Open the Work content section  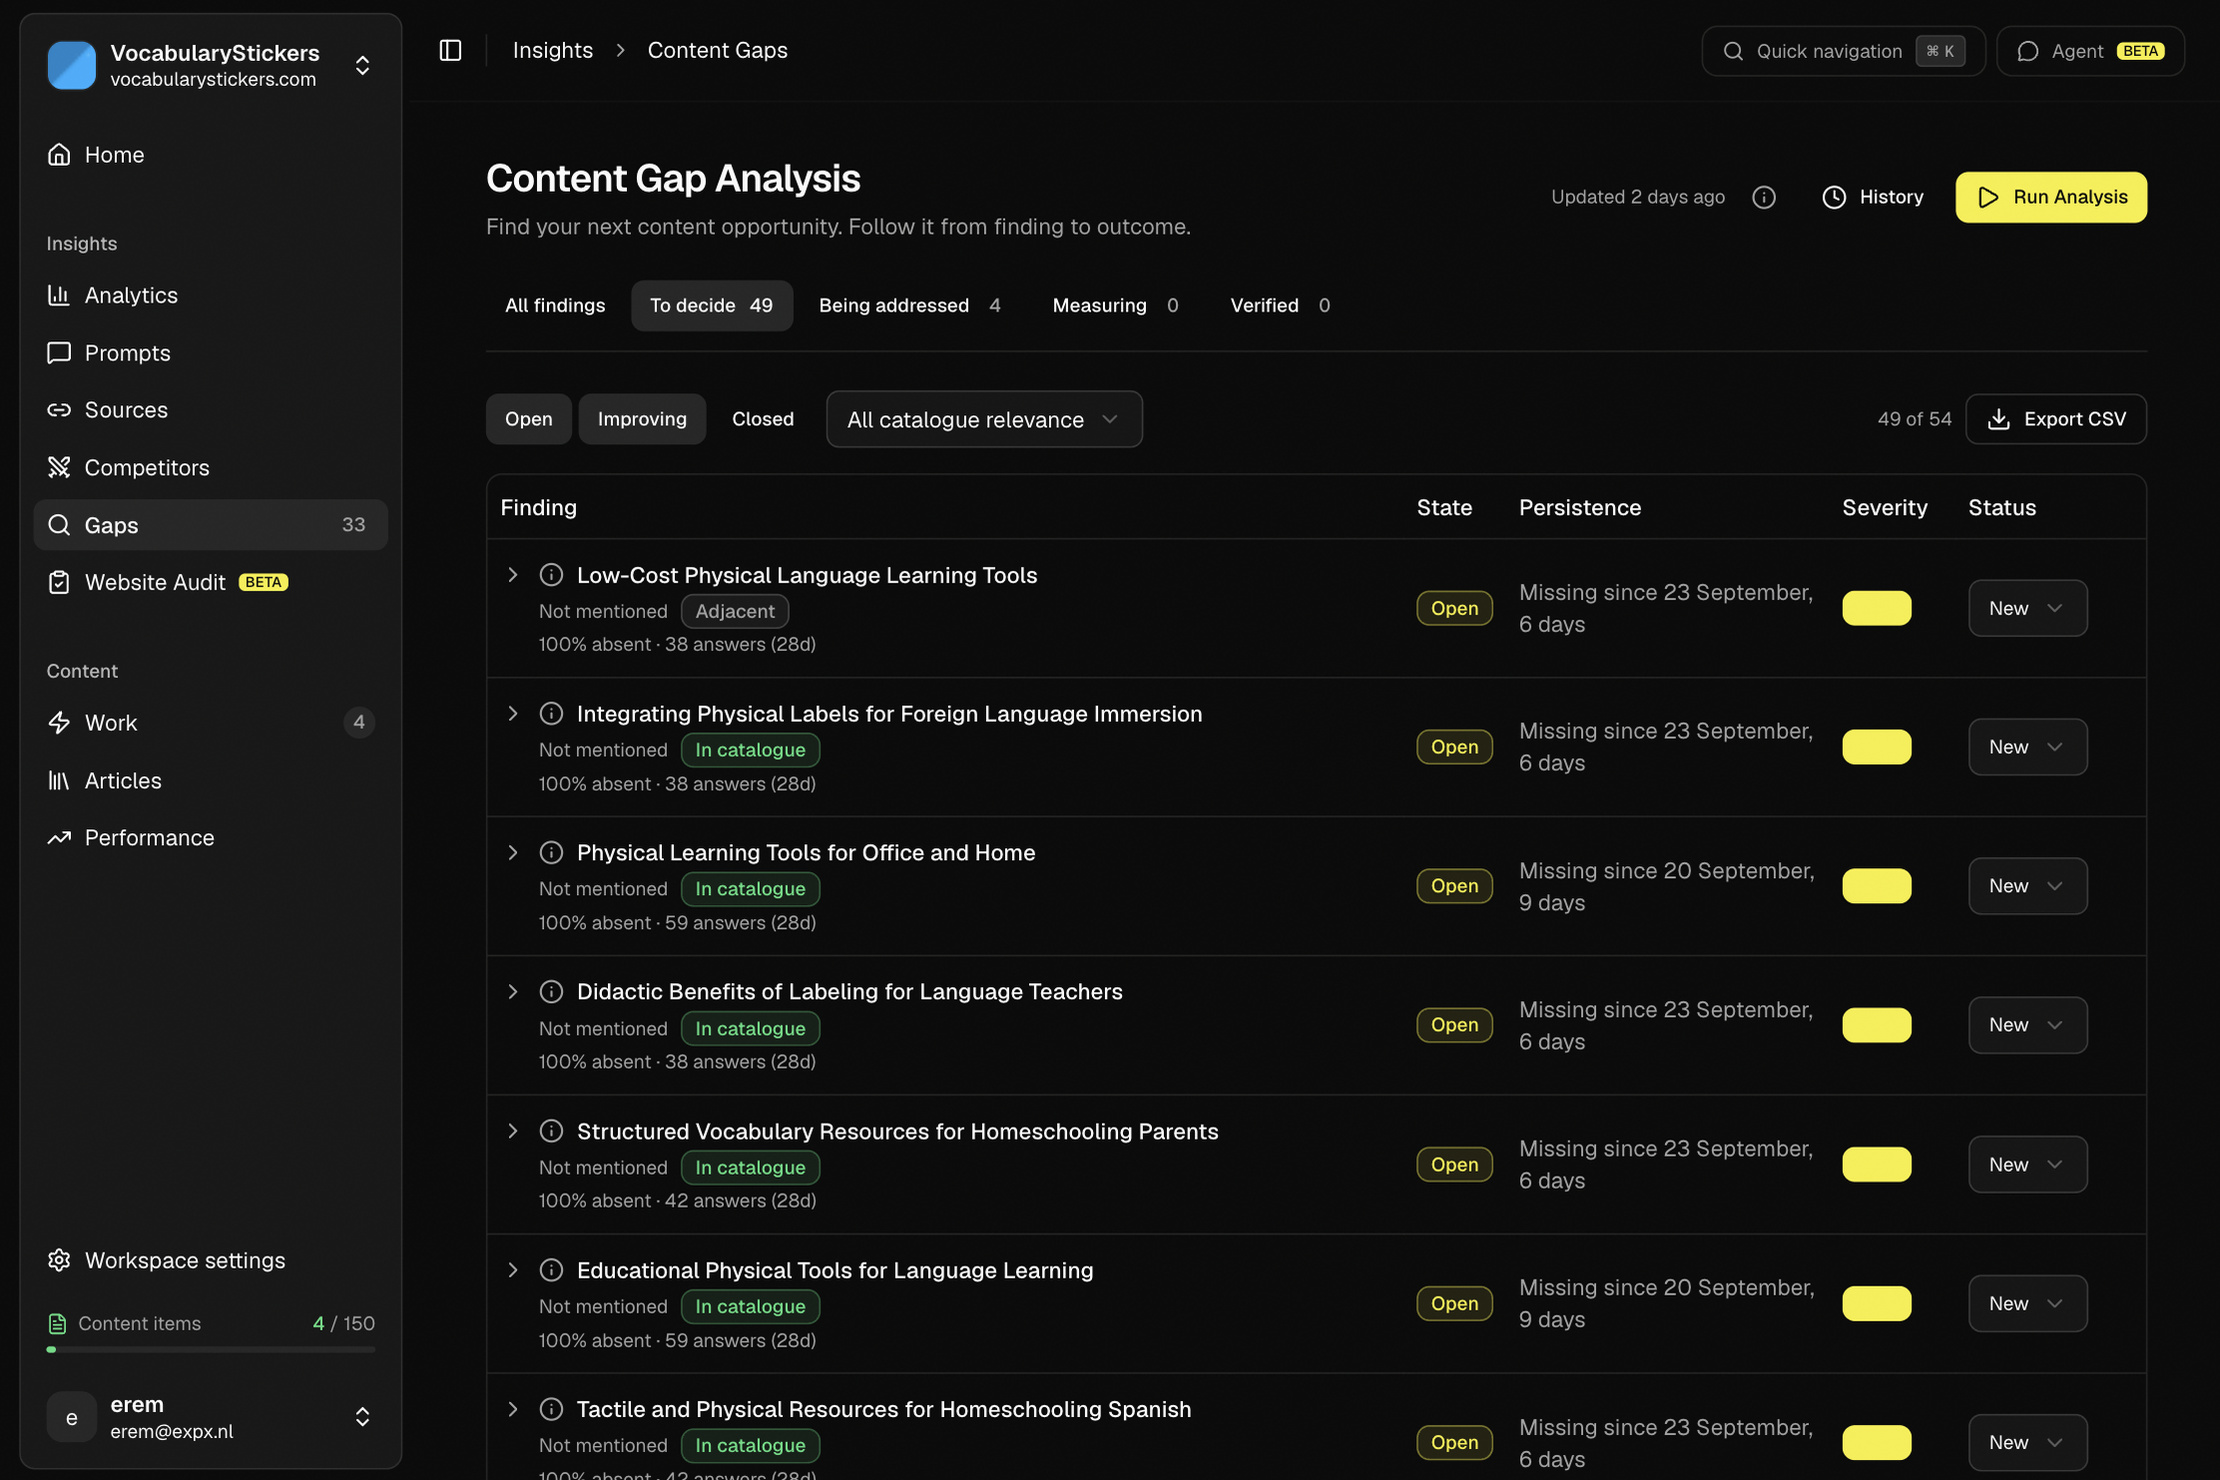[x=211, y=722]
